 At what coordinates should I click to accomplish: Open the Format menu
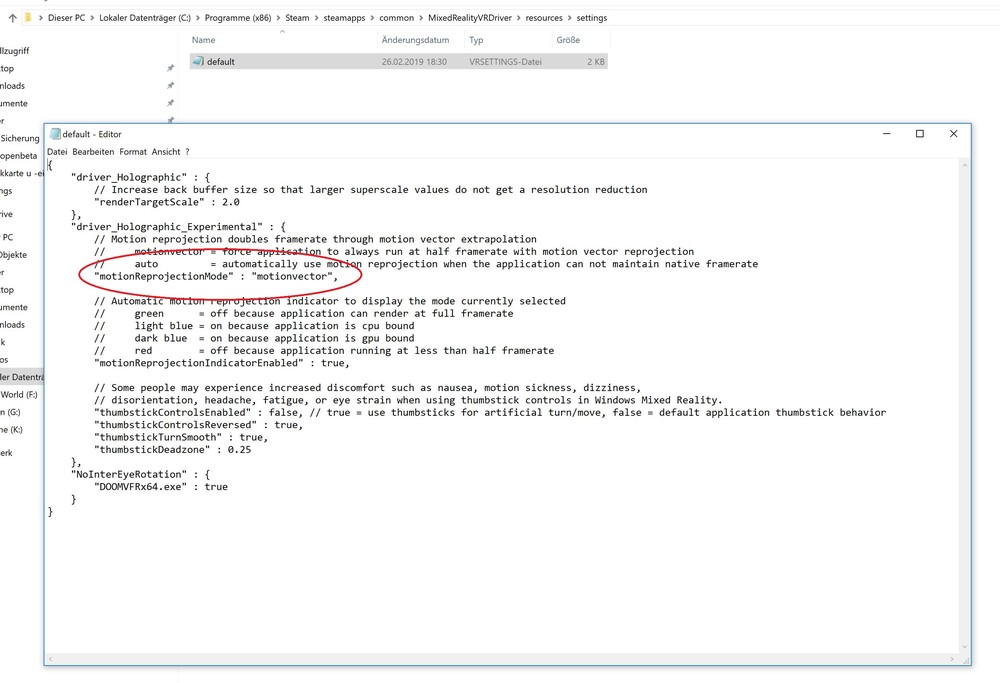point(133,152)
